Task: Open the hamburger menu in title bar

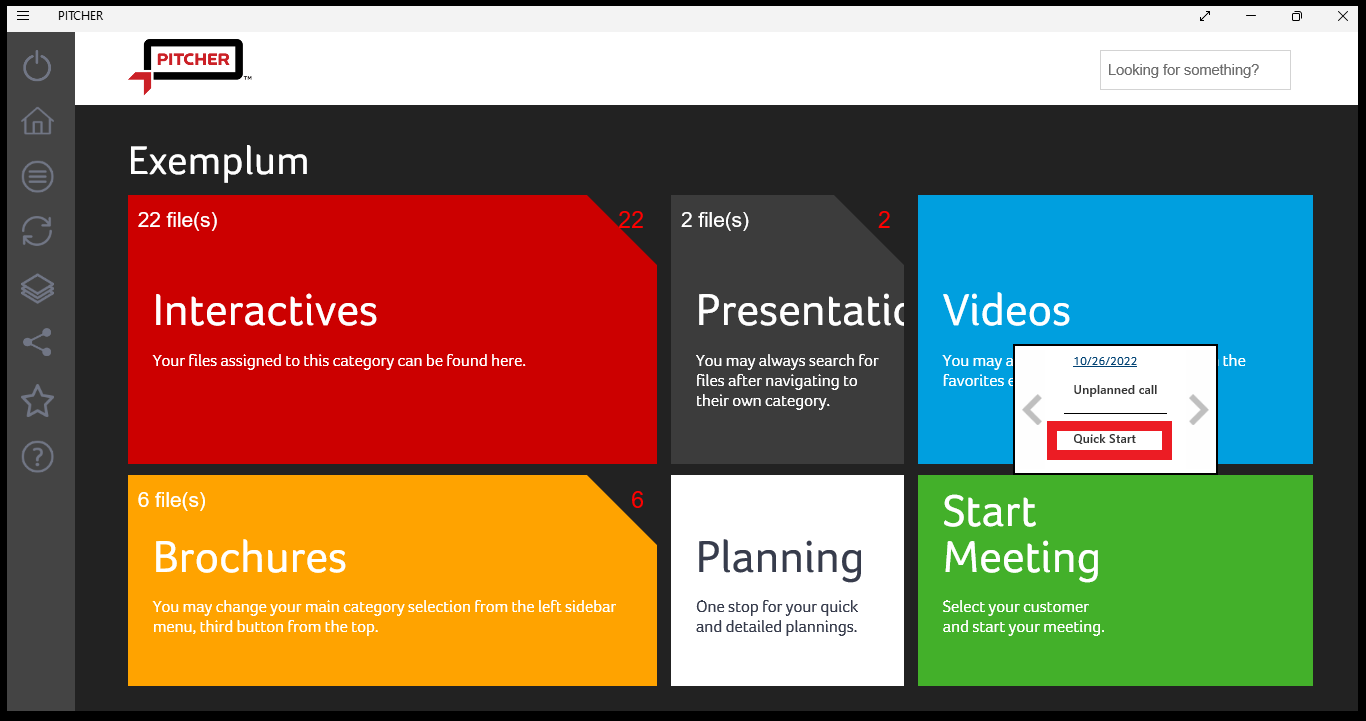Action: [x=23, y=16]
